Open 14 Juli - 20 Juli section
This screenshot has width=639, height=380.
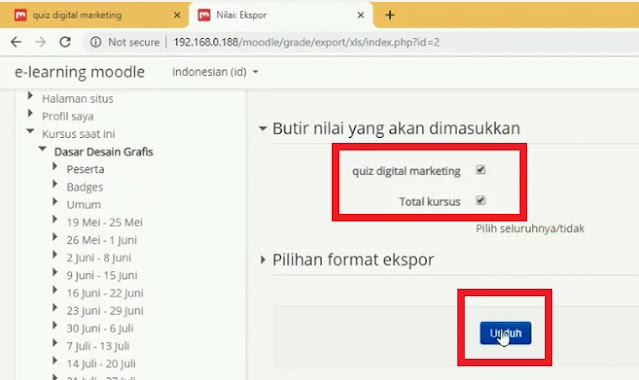[101, 364]
